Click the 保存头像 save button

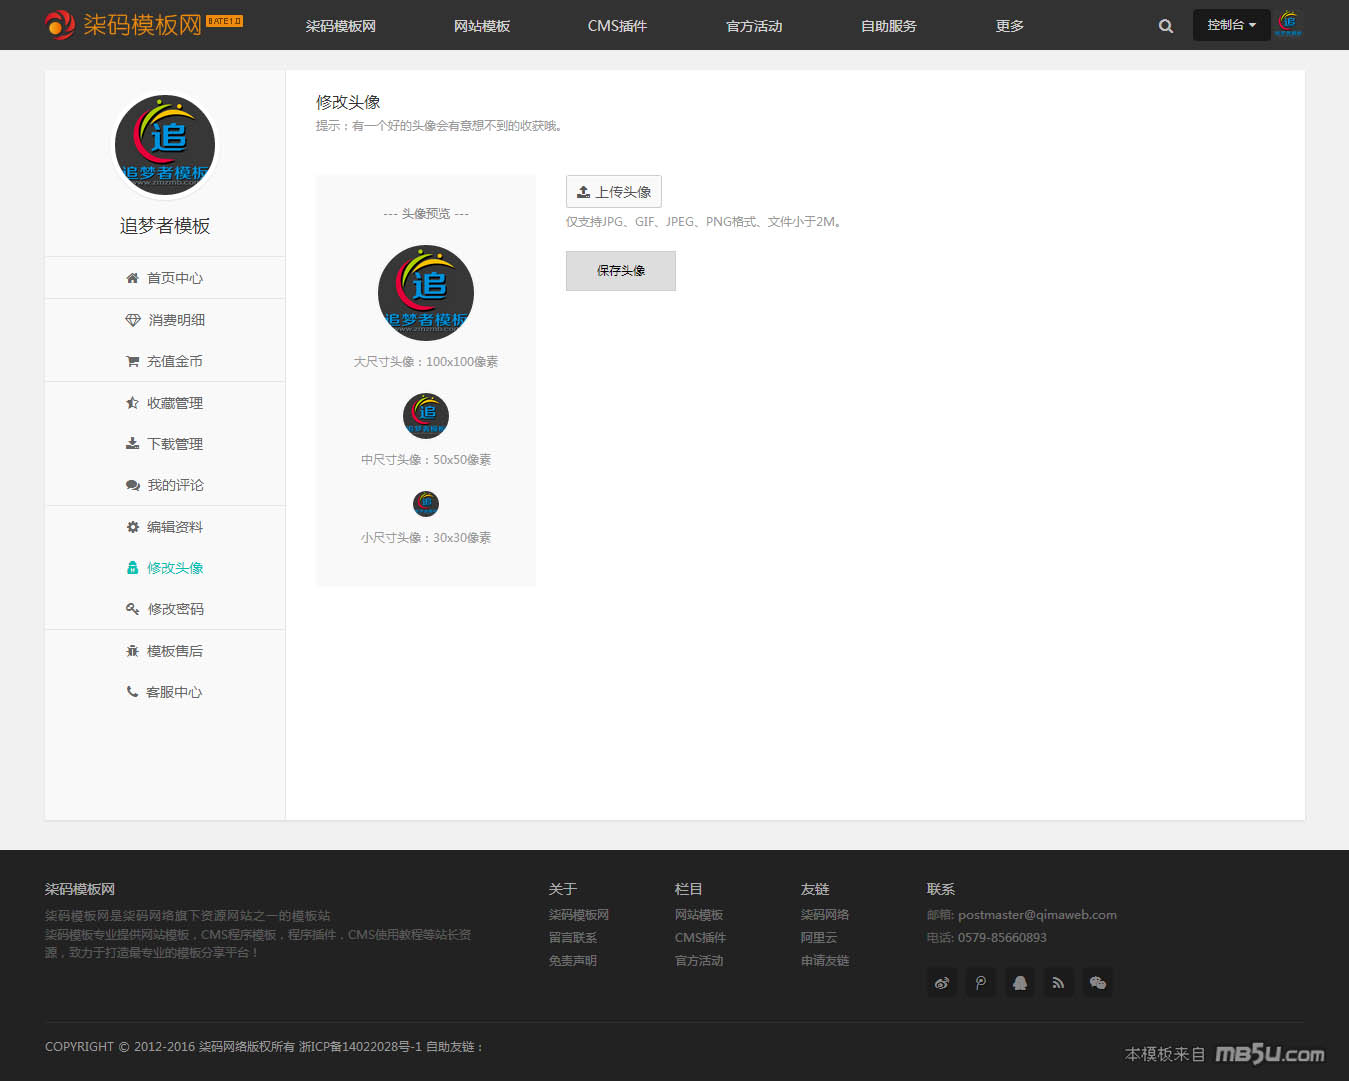(620, 271)
